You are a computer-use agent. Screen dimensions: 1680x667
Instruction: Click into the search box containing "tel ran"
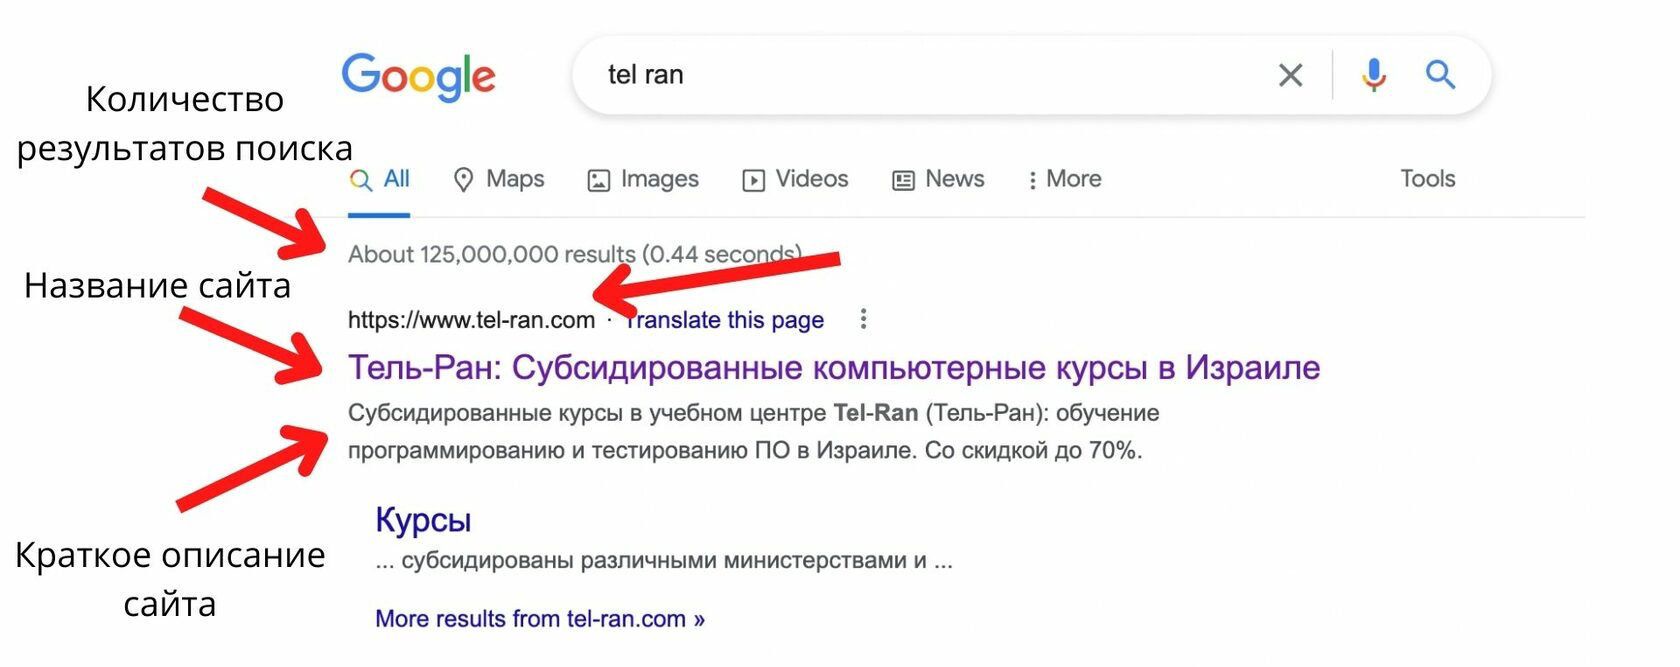click(x=900, y=75)
